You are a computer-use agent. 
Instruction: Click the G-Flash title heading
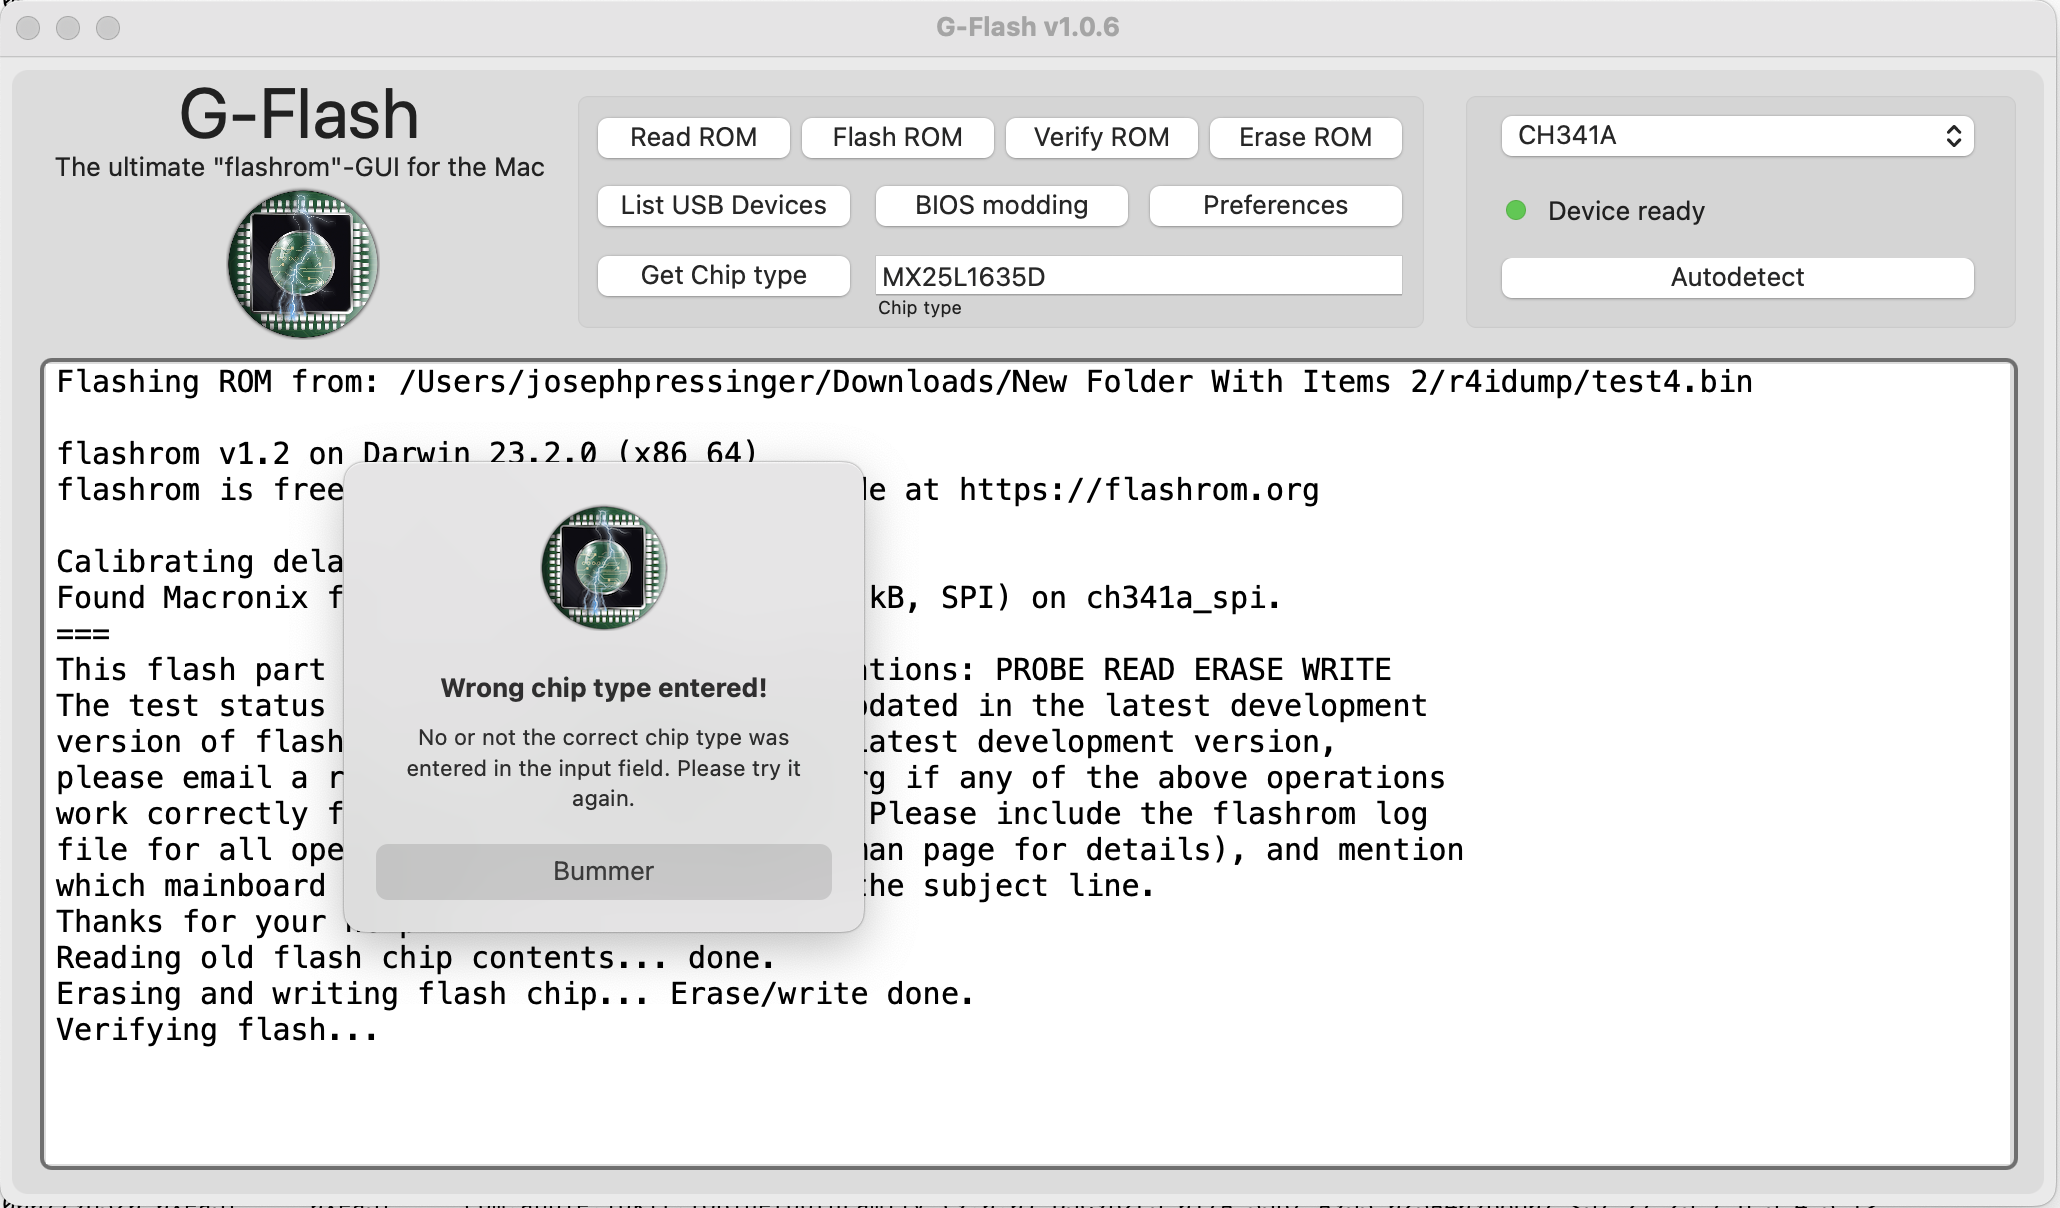point(299,114)
